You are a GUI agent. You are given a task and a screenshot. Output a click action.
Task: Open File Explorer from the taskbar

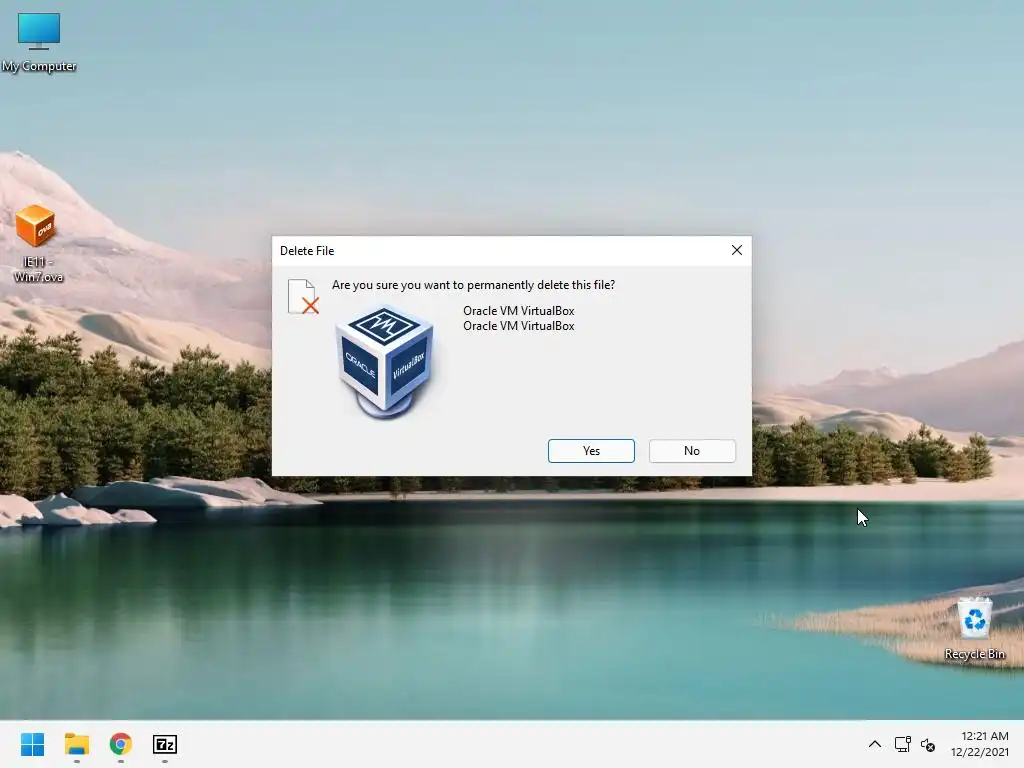(76, 744)
